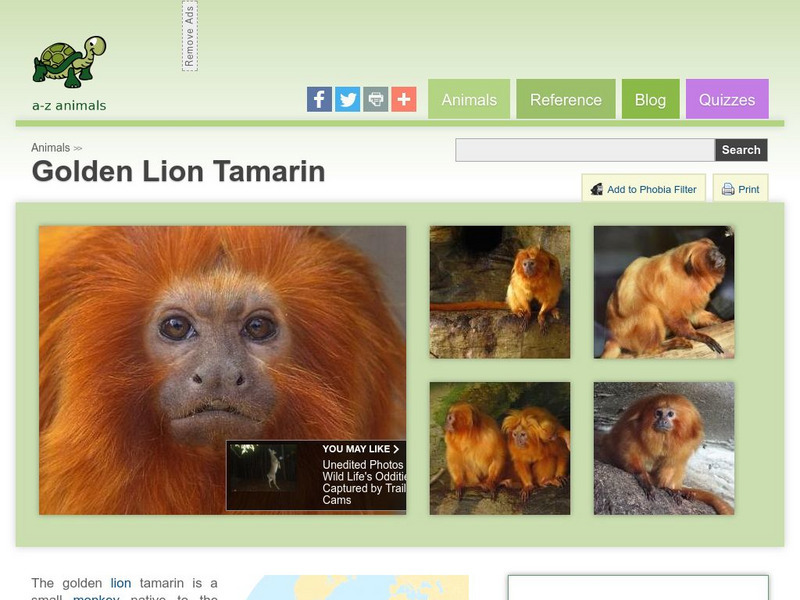The image size is (800, 600).
Task: Click the YOU MAY LIKE heading
Action: (361, 449)
